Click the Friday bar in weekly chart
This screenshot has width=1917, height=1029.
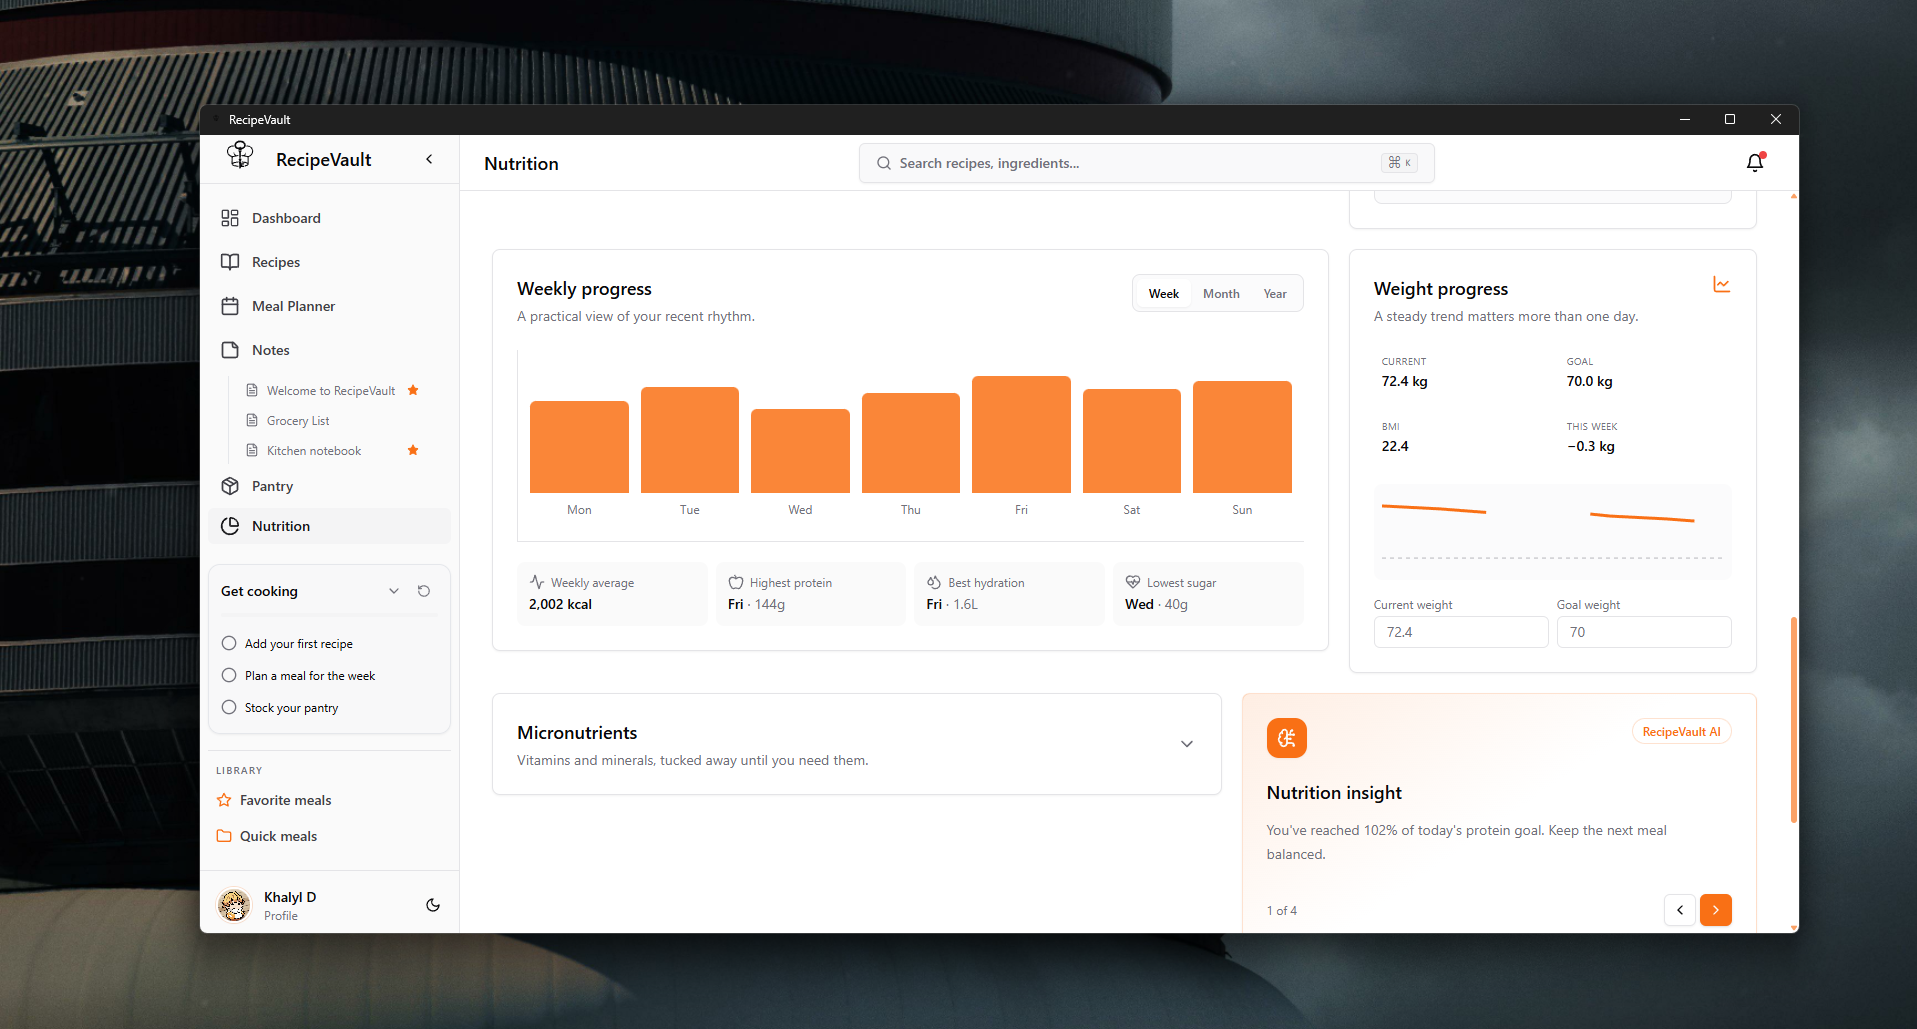(1021, 434)
